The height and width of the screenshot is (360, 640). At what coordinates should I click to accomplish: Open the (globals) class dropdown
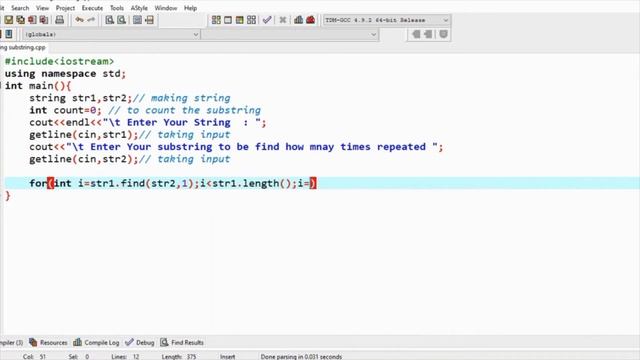point(111,34)
